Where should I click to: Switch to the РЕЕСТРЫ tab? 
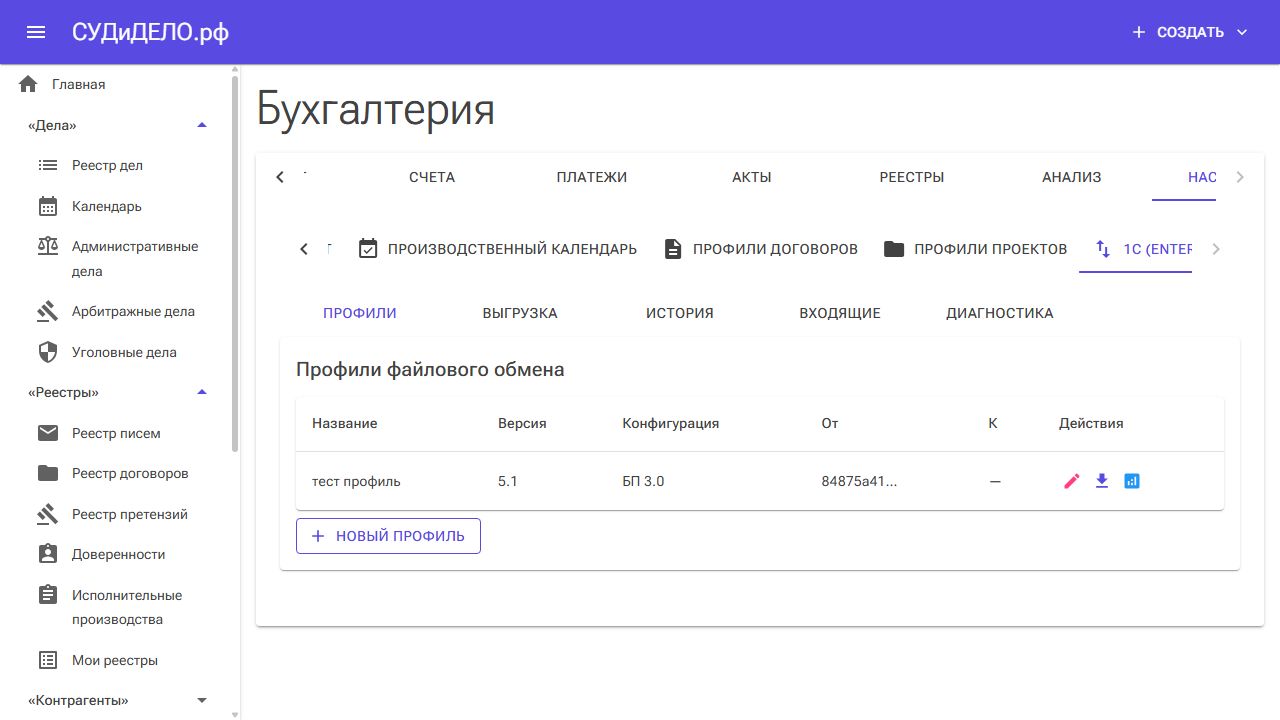(912, 177)
